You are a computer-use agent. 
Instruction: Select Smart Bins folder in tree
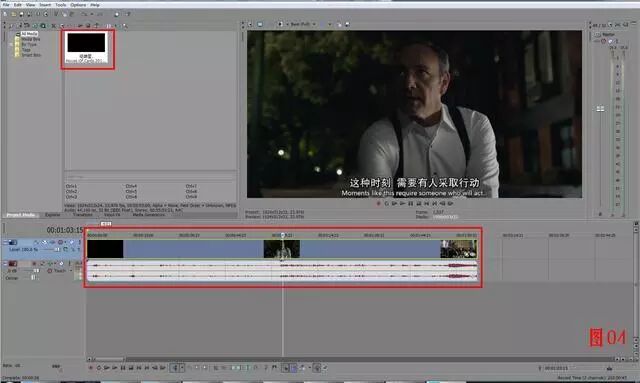(31, 55)
